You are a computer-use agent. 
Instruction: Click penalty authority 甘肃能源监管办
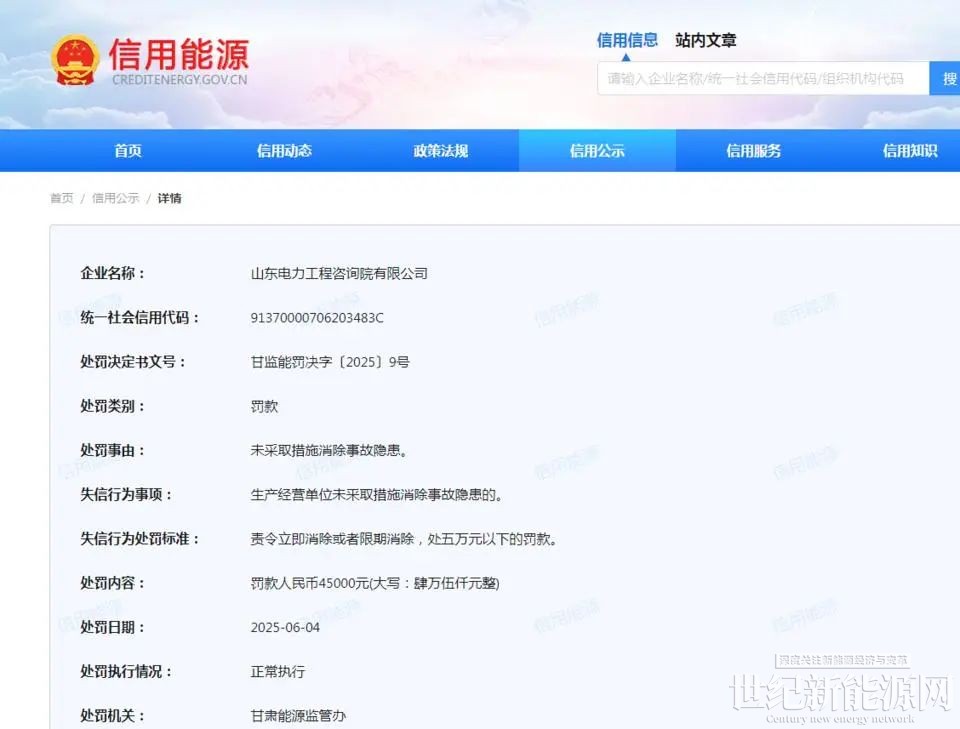pyautogui.click(x=298, y=716)
